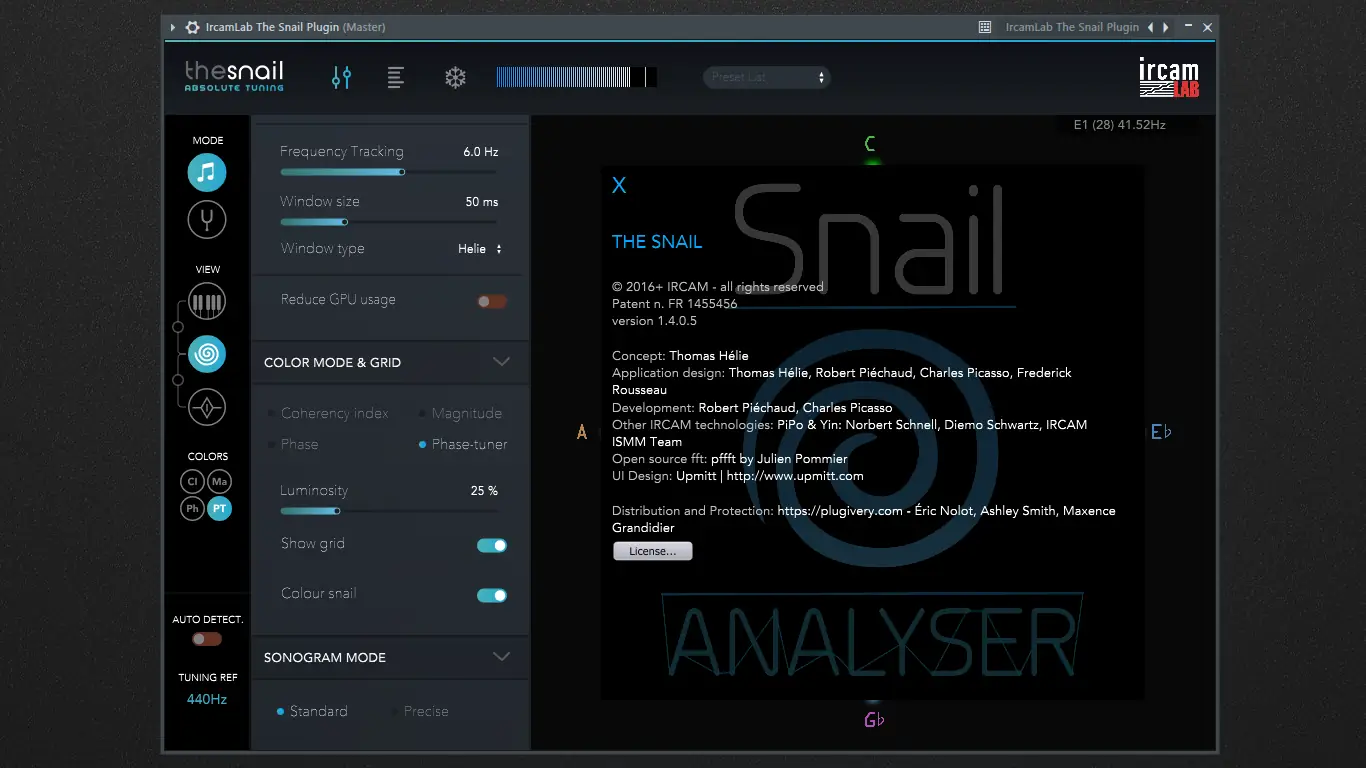Select the Magnitude radio option

coord(460,413)
